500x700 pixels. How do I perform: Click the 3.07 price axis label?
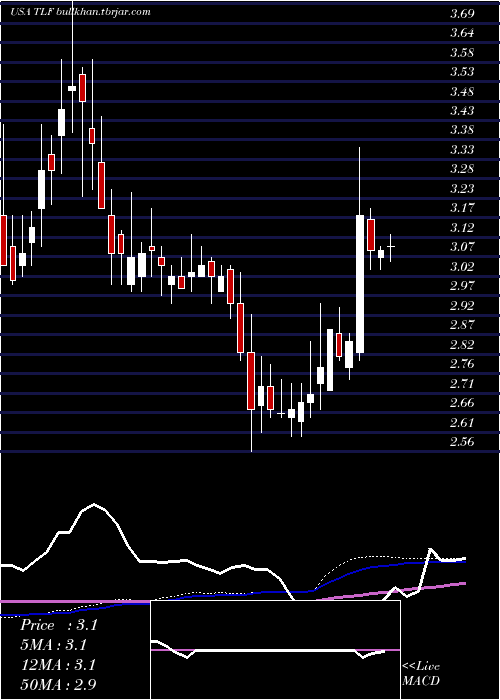click(x=462, y=247)
